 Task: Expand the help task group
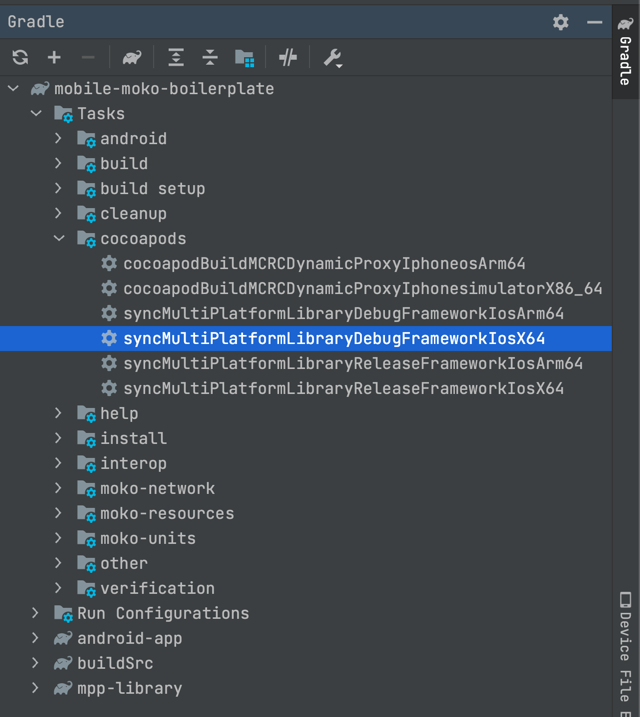(x=58, y=413)
